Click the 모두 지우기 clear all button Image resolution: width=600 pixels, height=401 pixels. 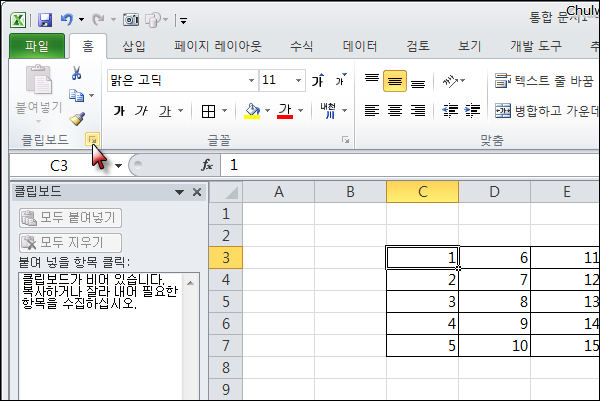70,243
